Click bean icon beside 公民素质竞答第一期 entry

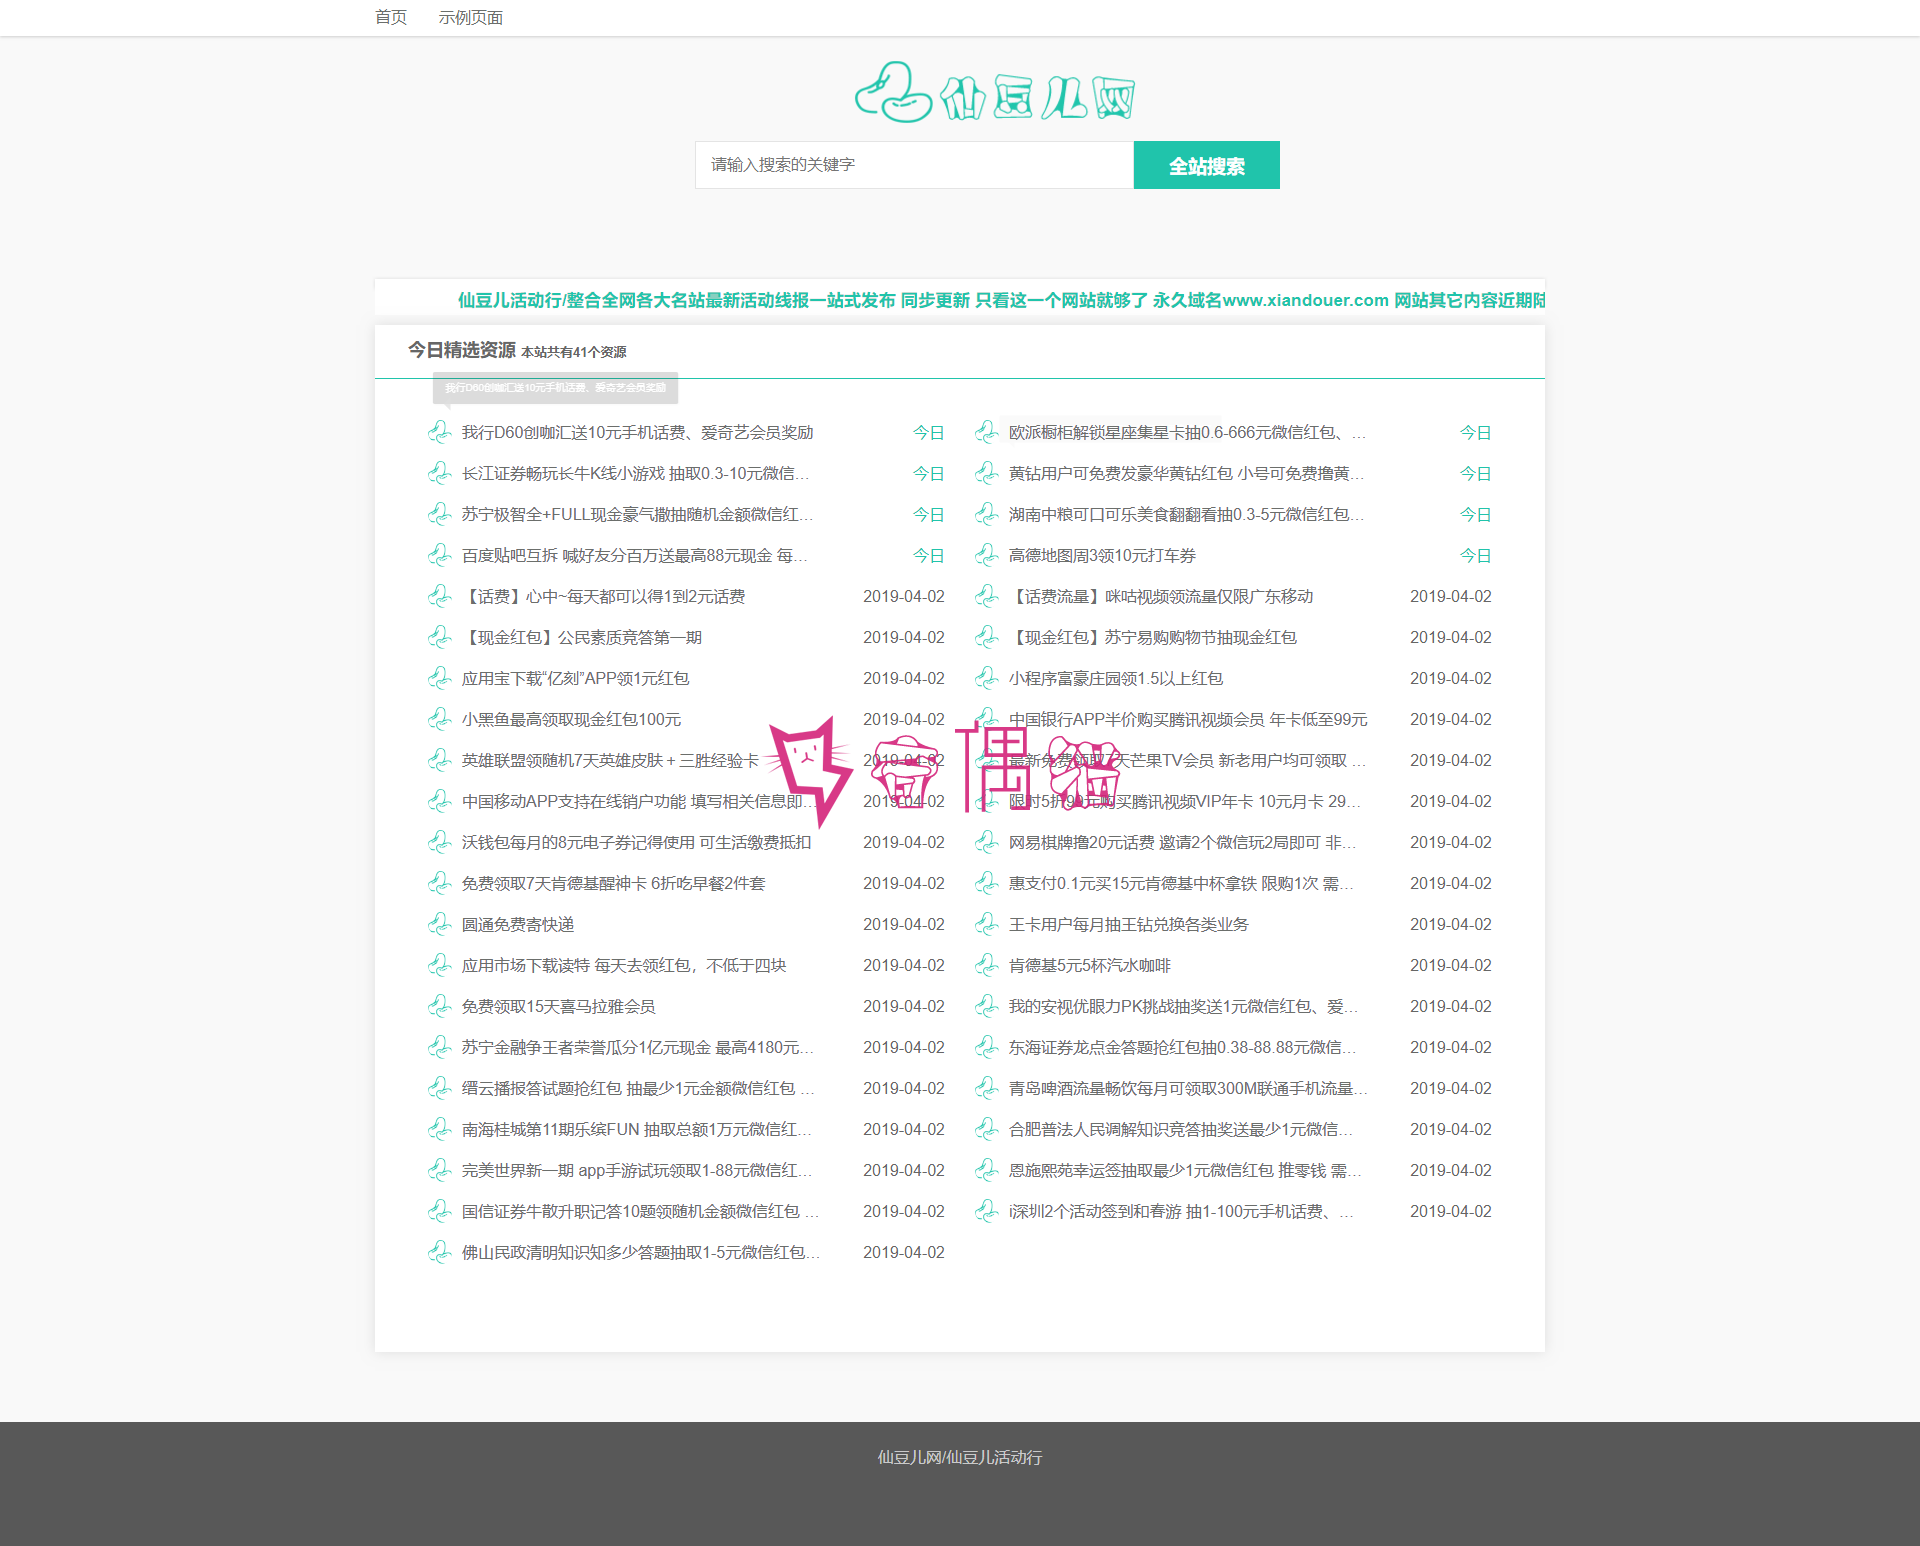click(x=440, y=637)
